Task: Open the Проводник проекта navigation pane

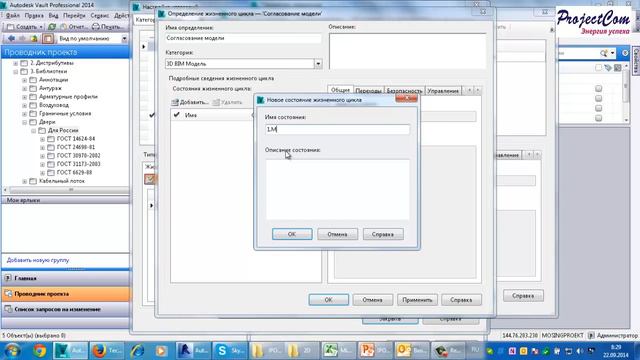Action: pos(66,294)
